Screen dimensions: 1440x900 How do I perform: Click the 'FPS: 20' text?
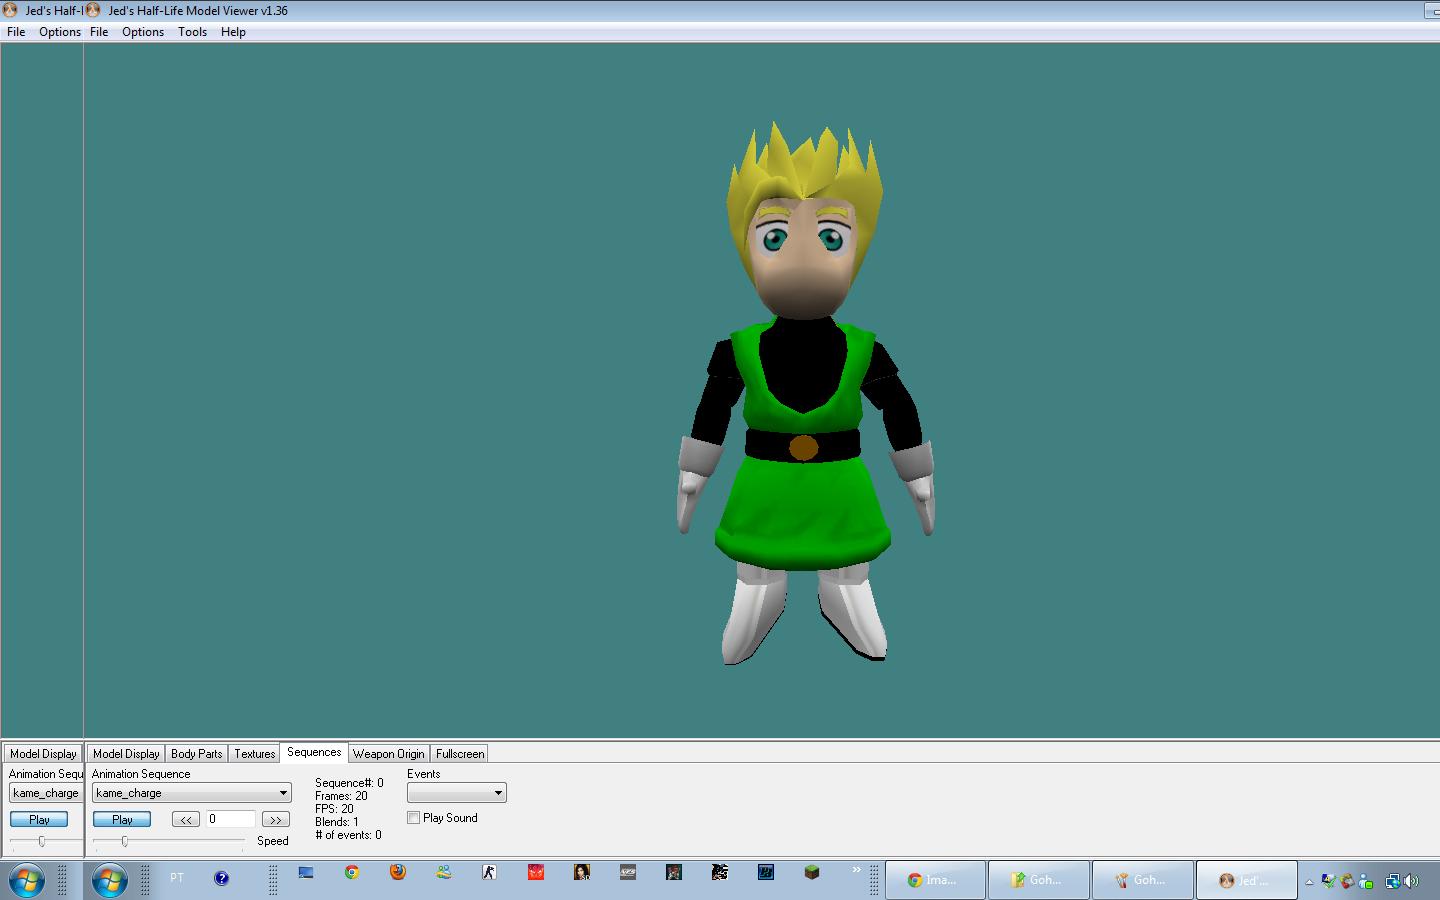tap(334, 809)
